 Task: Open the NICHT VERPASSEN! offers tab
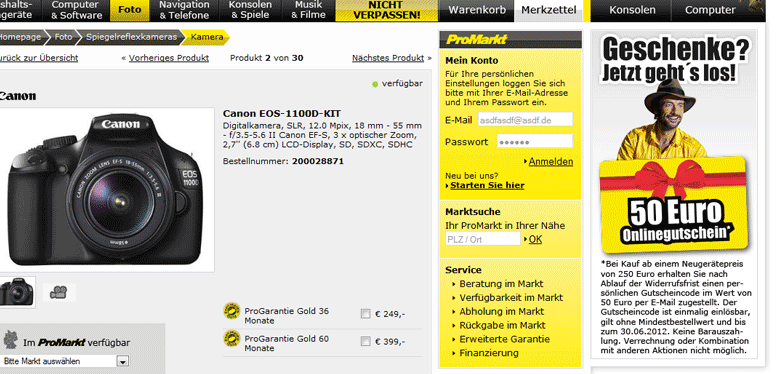pyautogui.click(x=387, y=10)
